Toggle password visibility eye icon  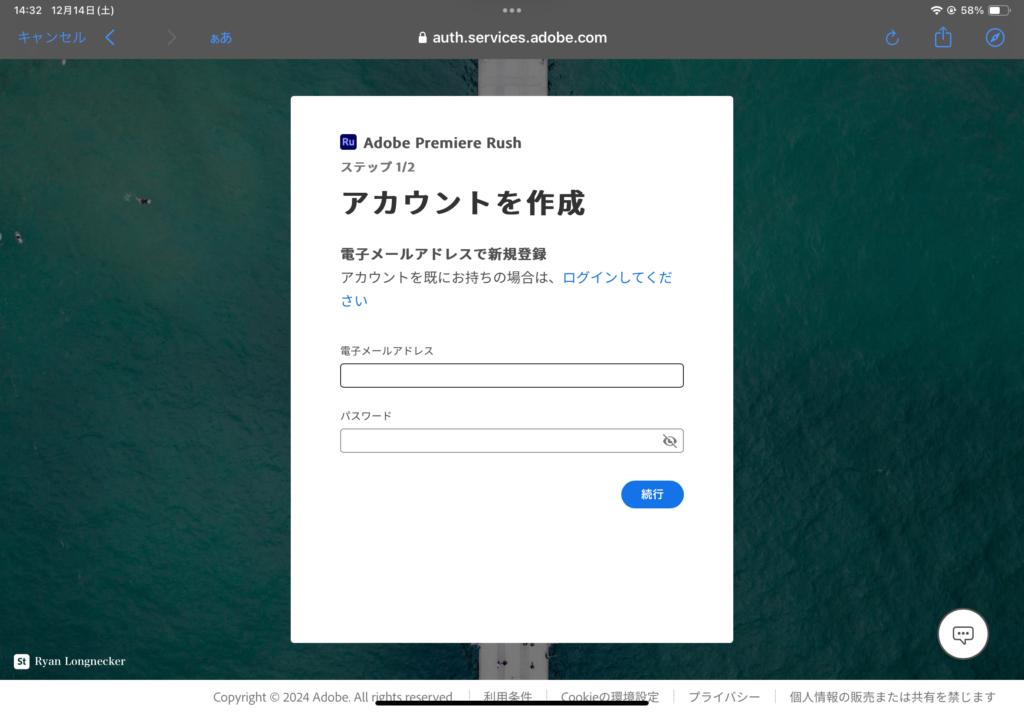point(670,441)
